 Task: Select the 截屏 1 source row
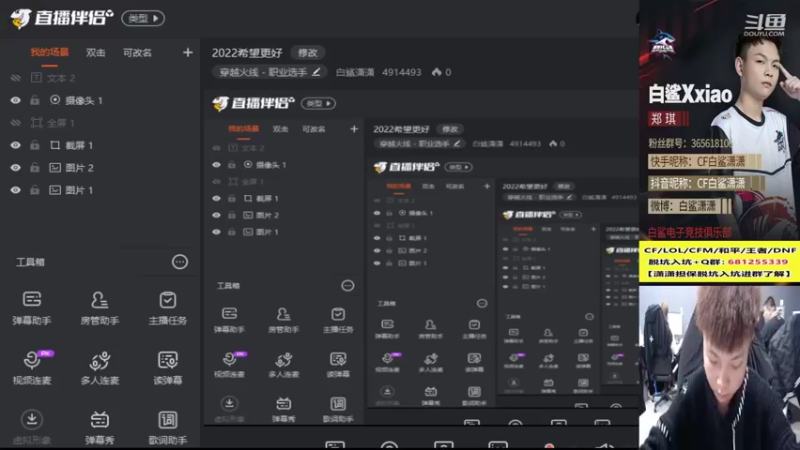(100, 145)
